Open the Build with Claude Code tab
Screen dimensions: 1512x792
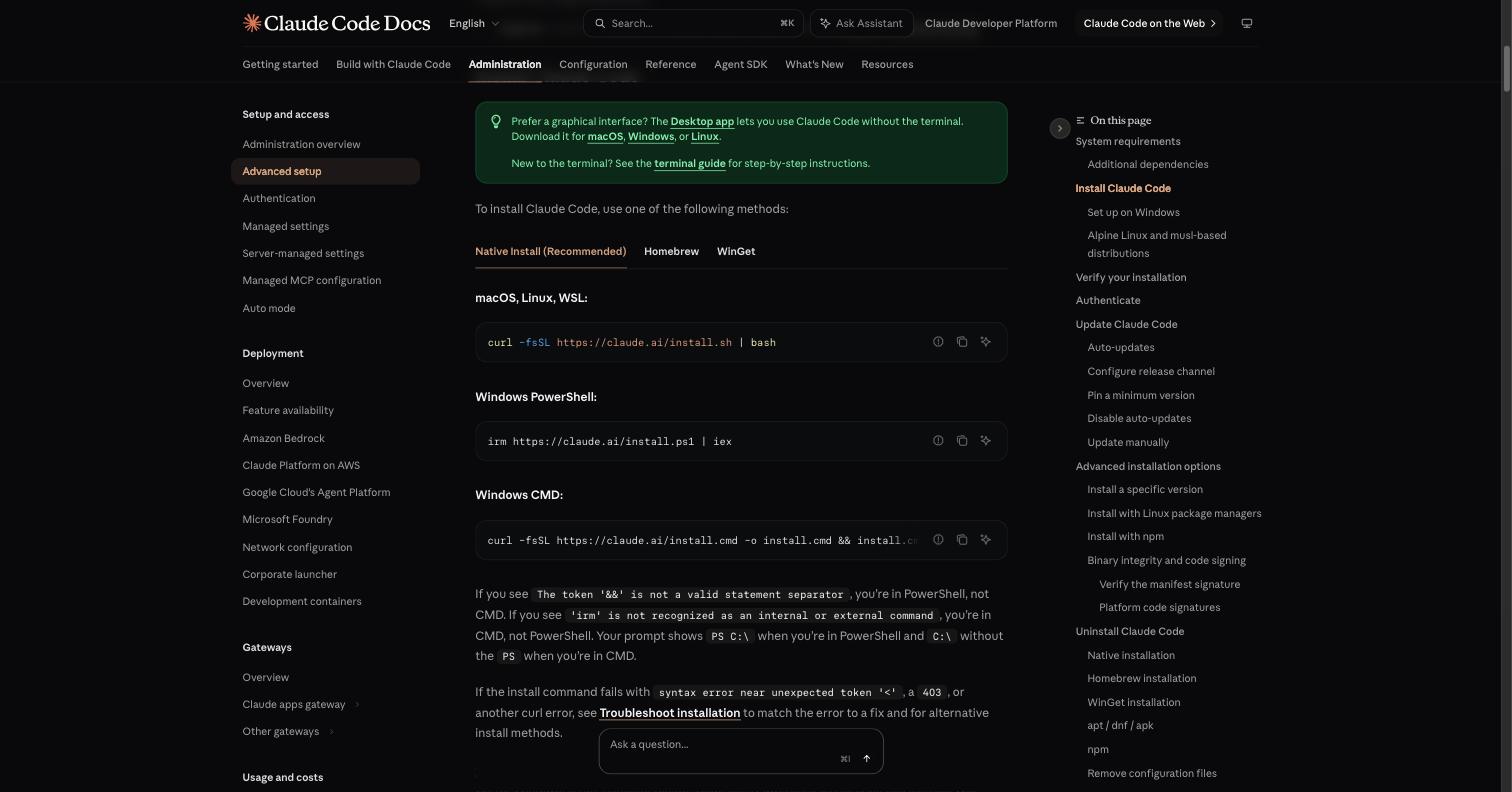(x=393, y=64)
